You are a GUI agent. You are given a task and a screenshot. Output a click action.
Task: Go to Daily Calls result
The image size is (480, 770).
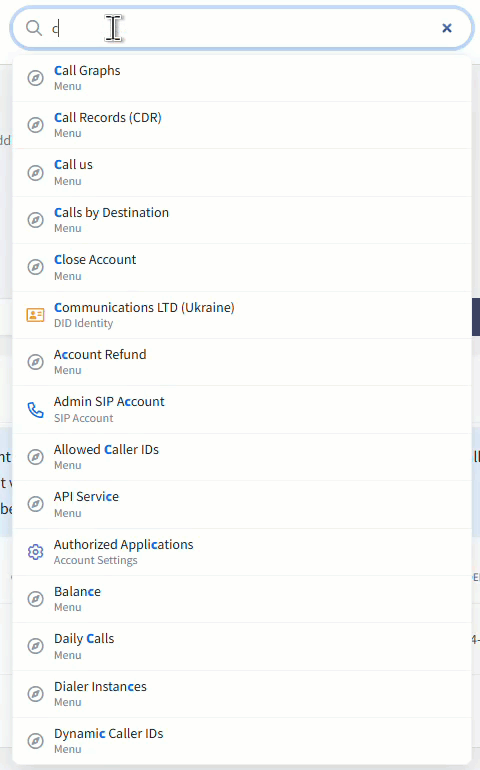pos(242,646)
